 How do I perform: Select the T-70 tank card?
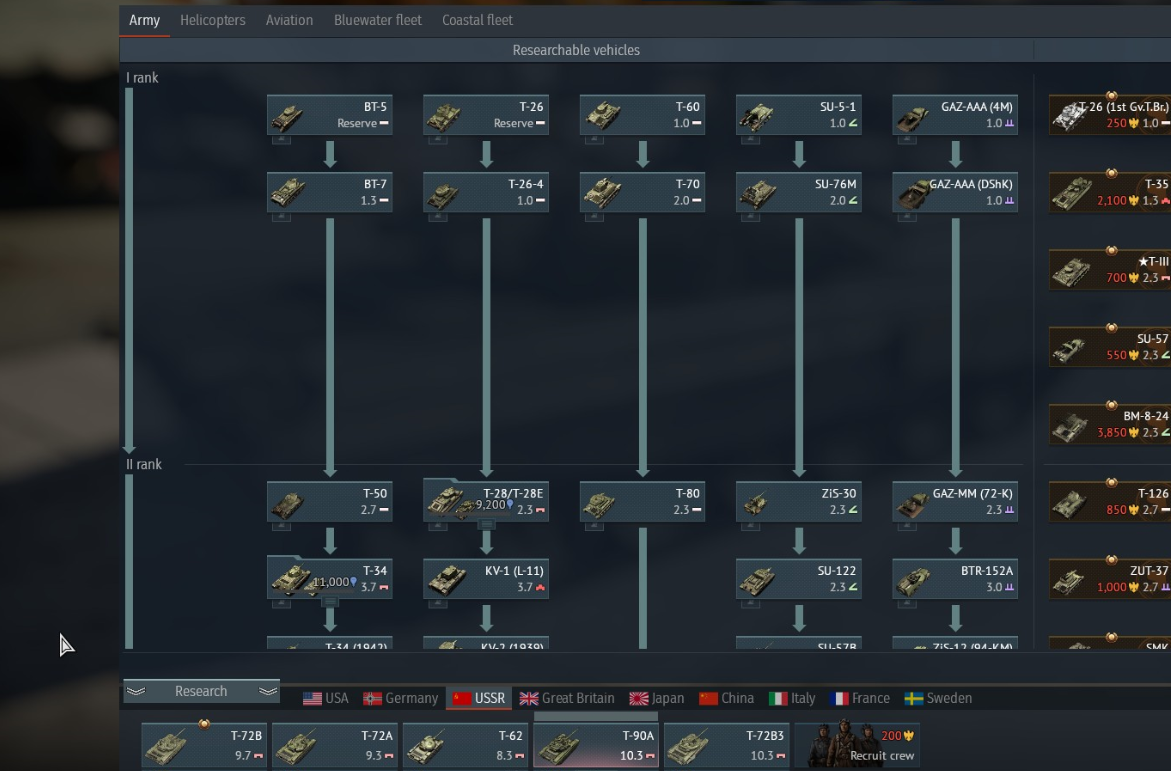click(642, 192)
